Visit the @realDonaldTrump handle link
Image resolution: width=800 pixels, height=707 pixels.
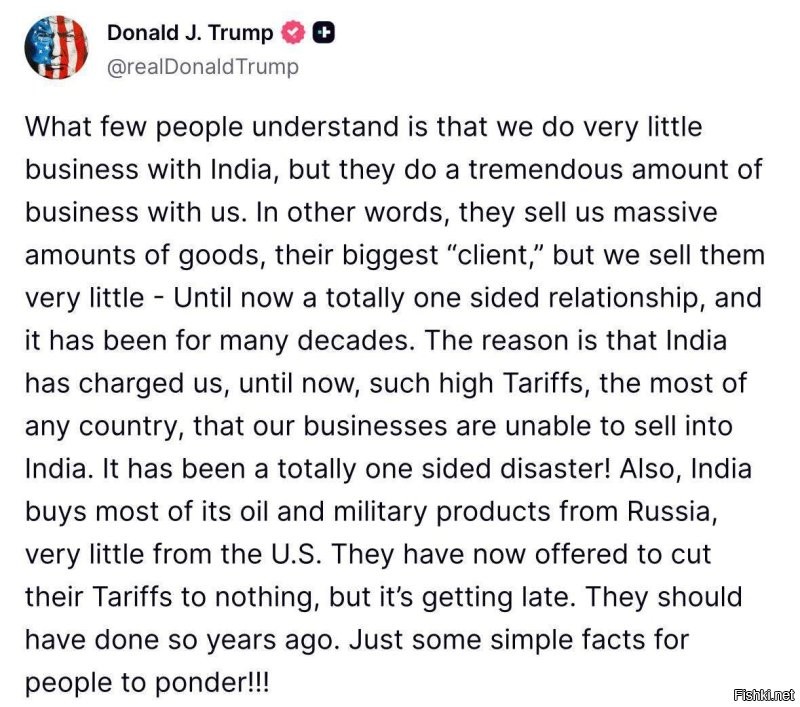(203, 67)
